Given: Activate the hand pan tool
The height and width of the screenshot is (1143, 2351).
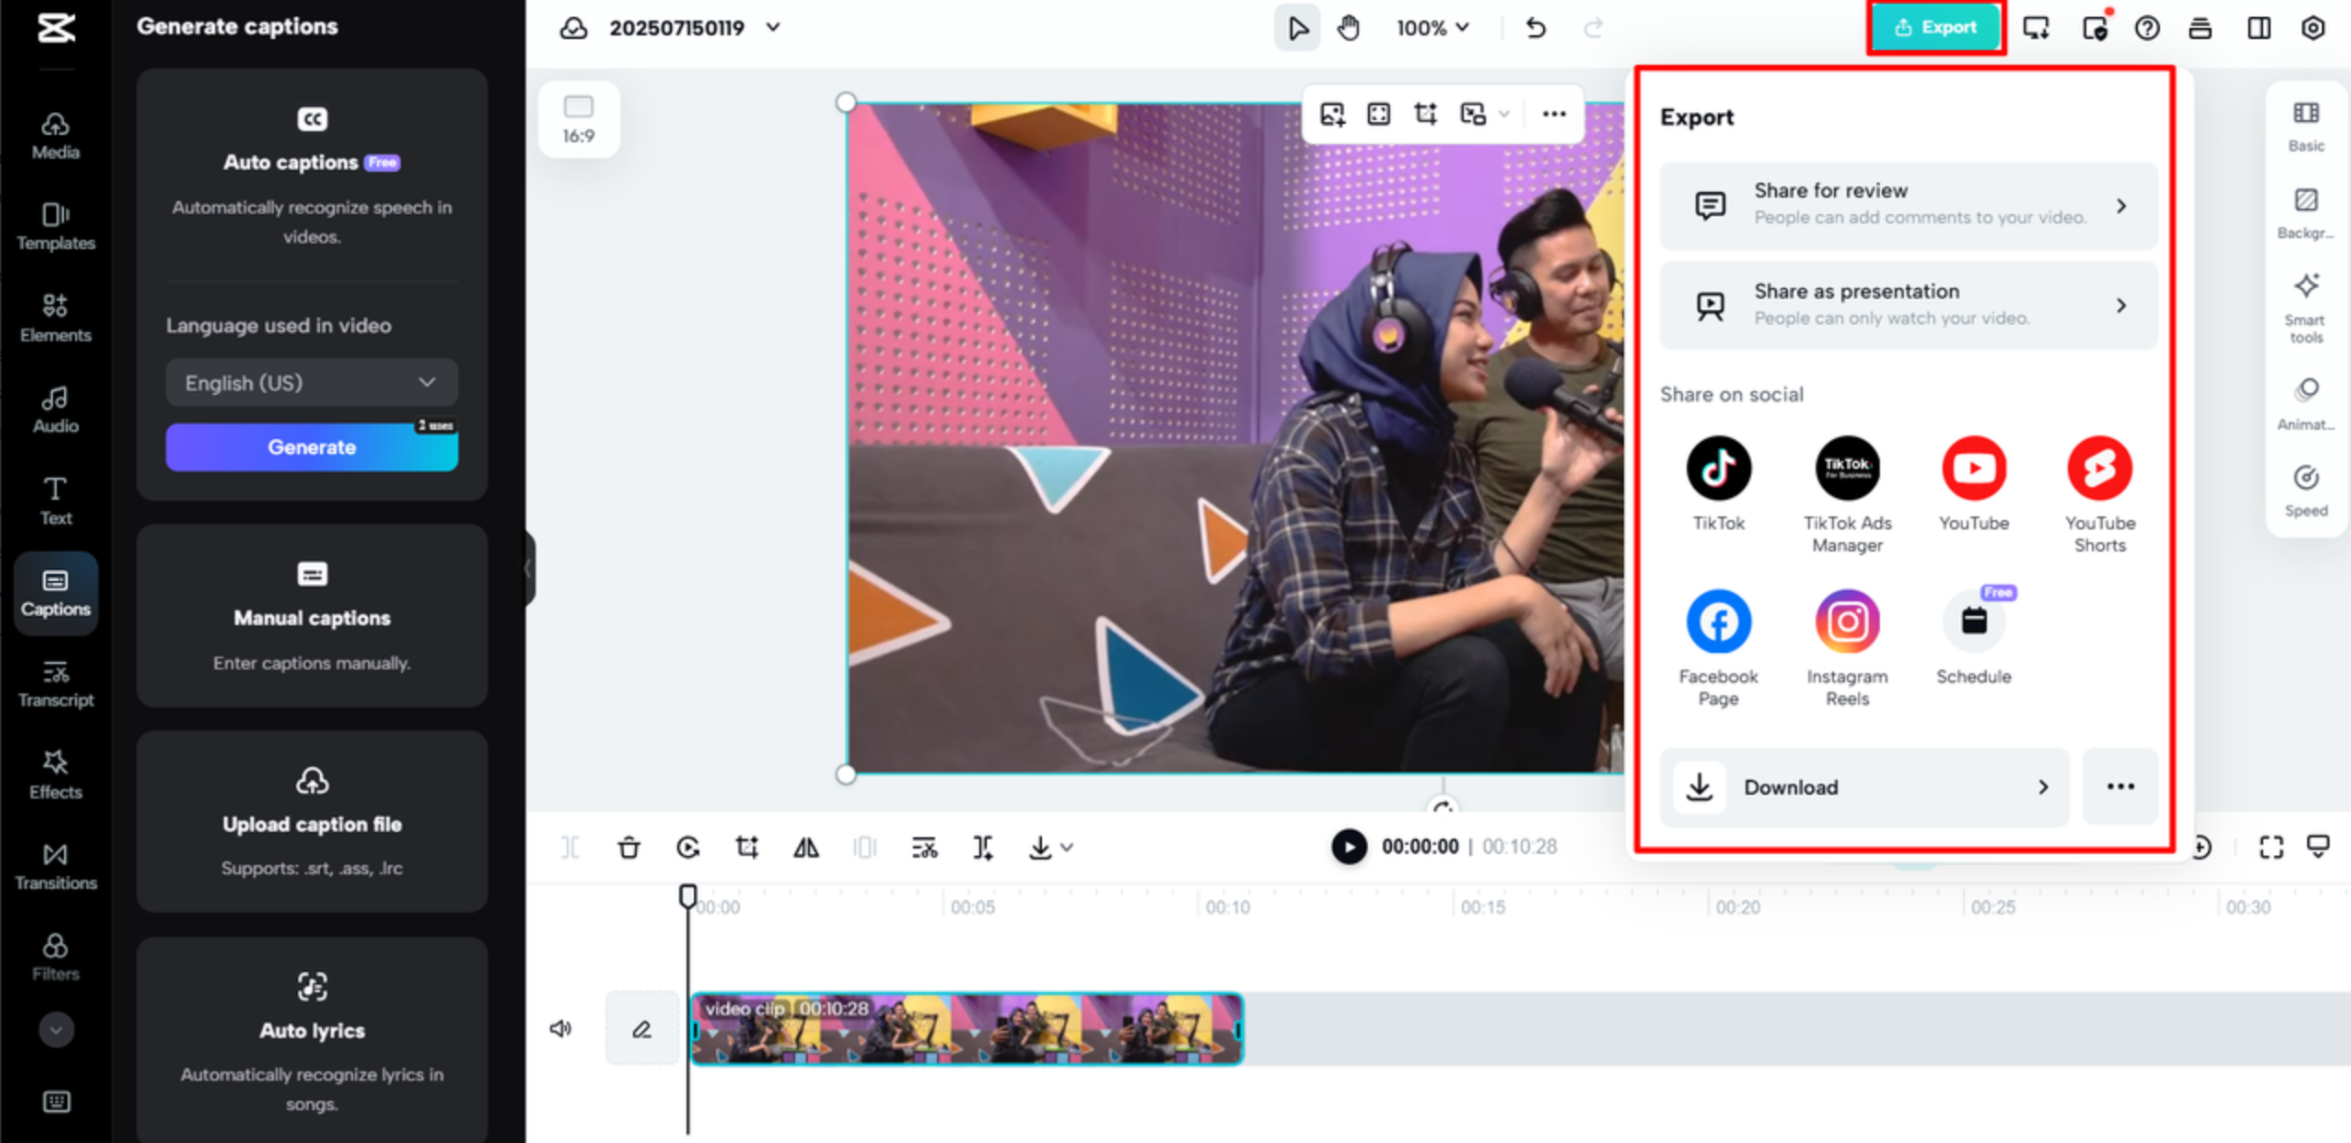Looking at the screenshot, I should pyautogui.click(x=1348, y=28).
